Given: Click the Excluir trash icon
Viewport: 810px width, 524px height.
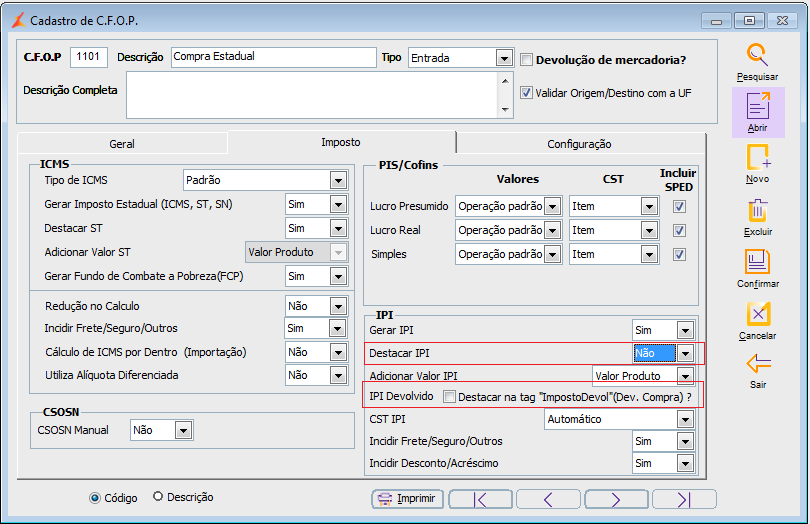Looking at the screenshot, I should (758, 211).
